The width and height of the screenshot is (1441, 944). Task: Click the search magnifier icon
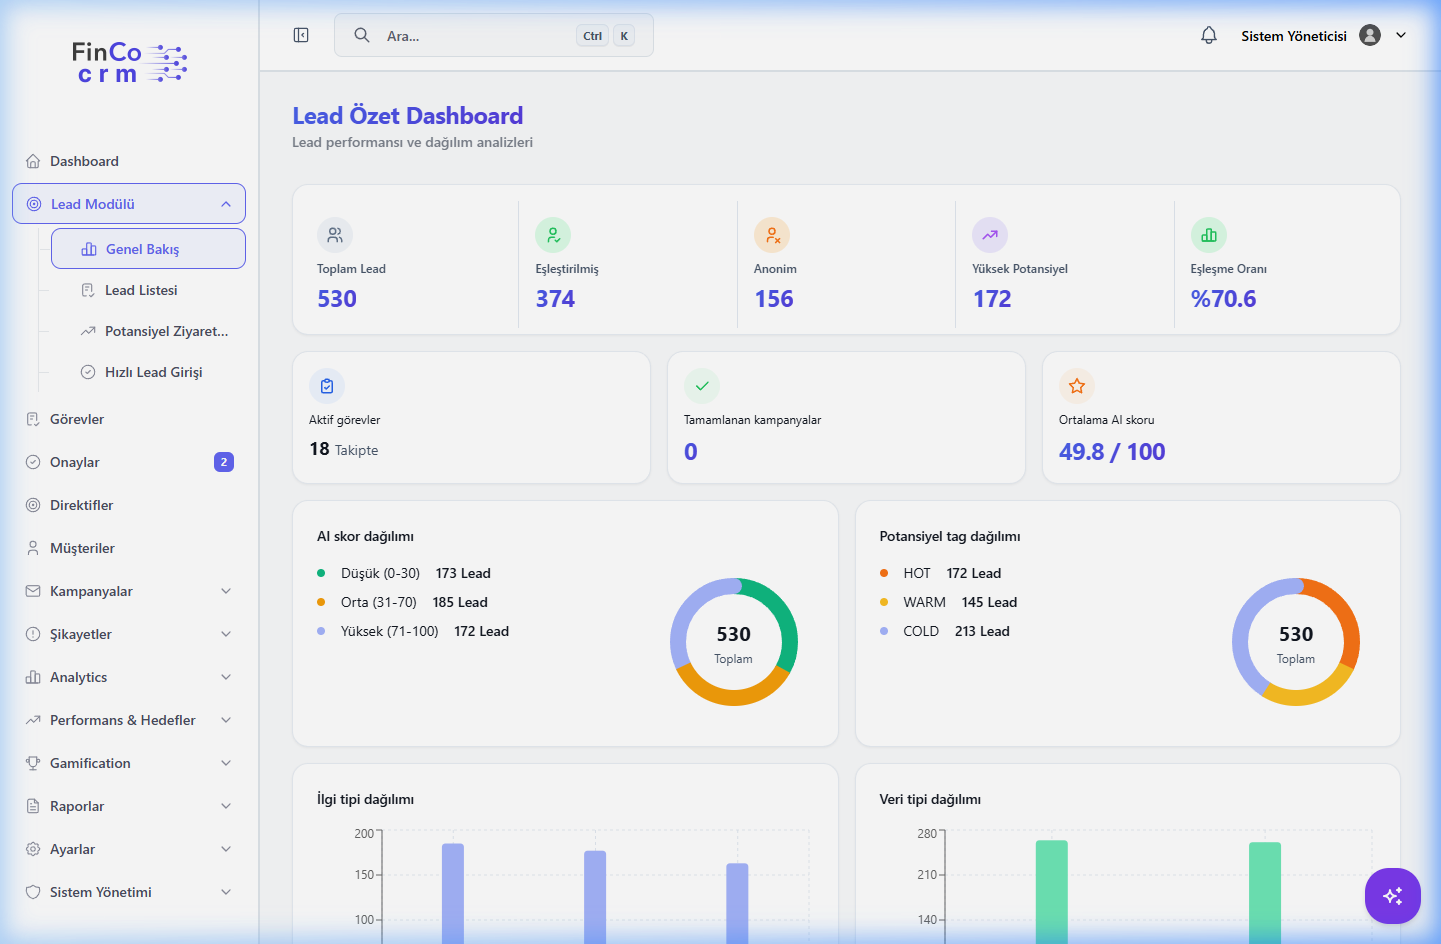point(362,35)
